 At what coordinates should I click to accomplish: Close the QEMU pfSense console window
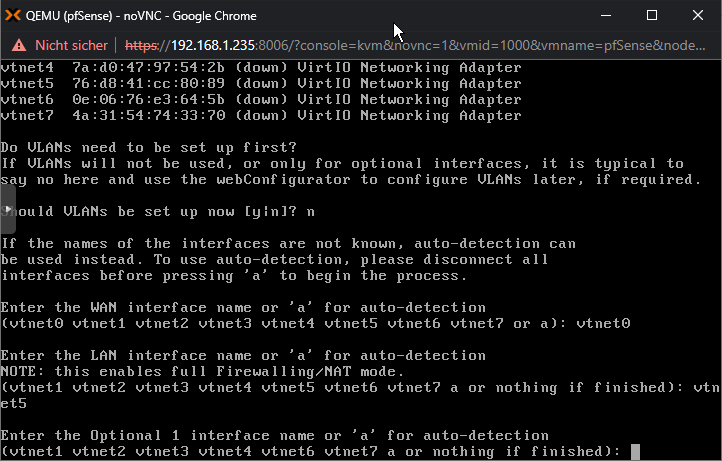[x=698, y=16]
